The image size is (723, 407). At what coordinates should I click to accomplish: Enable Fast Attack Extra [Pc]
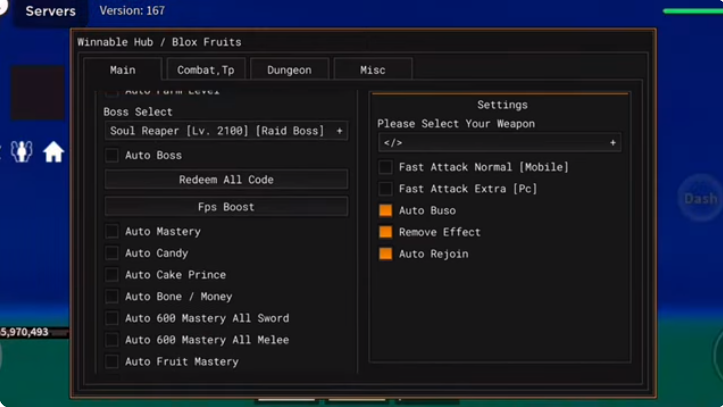click(385, 189)
